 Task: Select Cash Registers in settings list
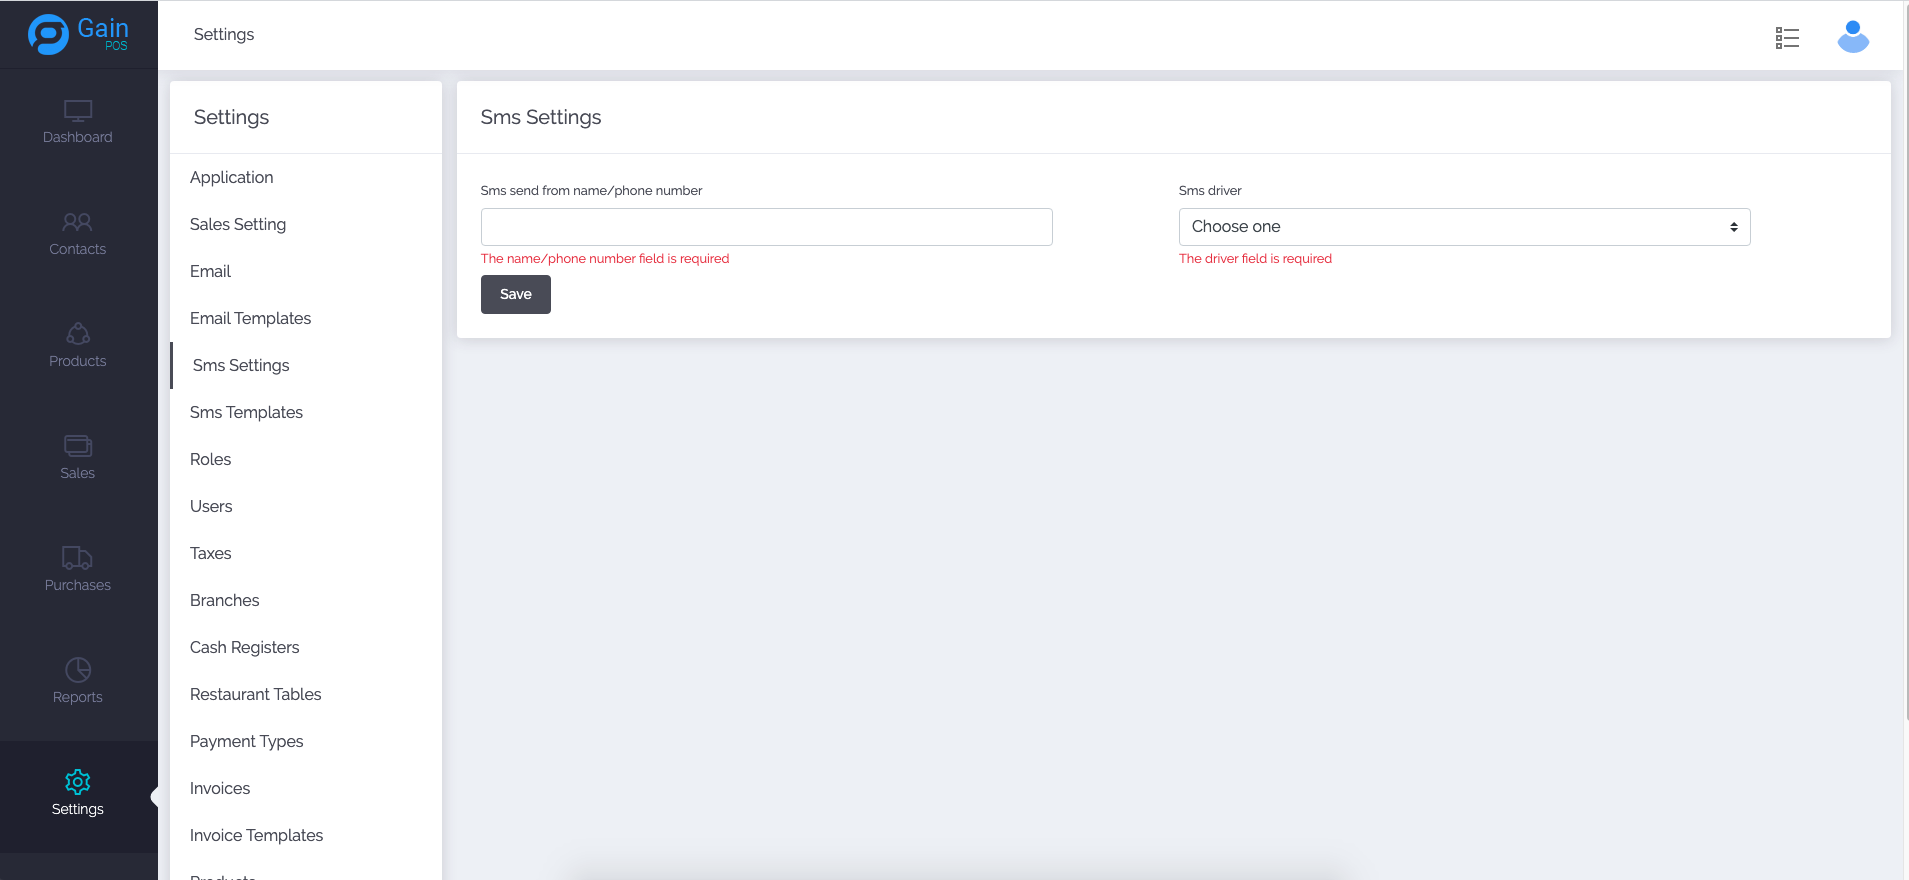pos(244,647)
